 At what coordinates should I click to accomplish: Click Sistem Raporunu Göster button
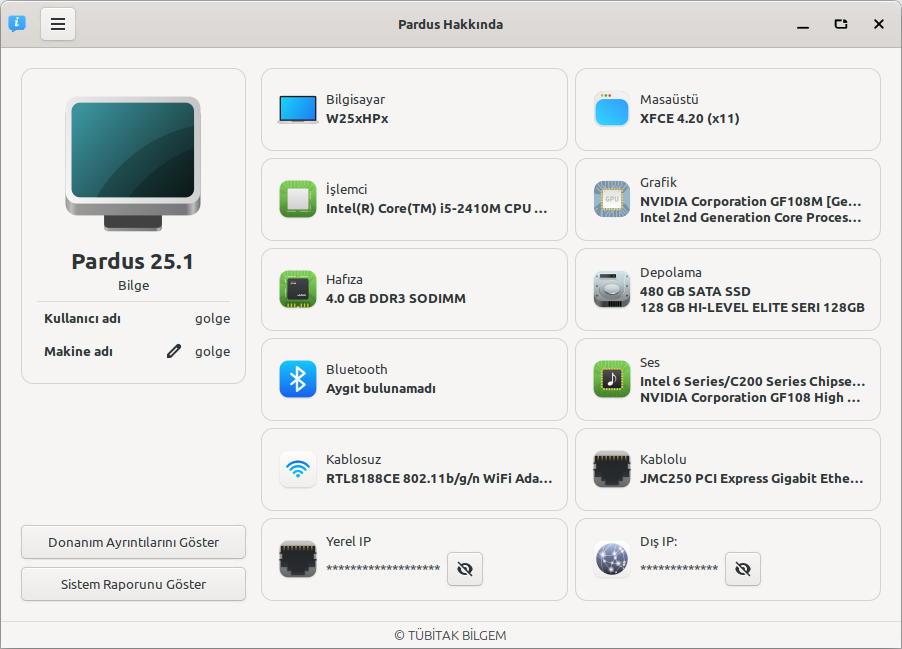[133, 584]
